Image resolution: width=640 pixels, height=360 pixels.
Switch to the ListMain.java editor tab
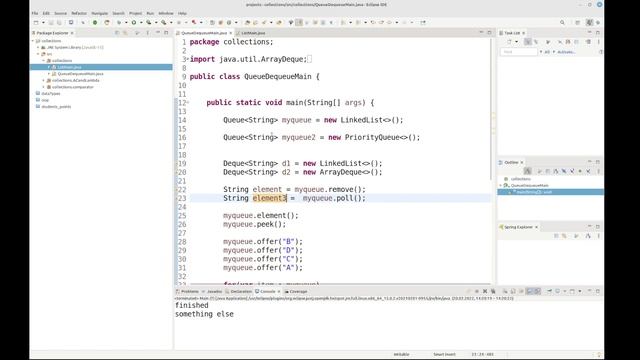click(253, 33)
